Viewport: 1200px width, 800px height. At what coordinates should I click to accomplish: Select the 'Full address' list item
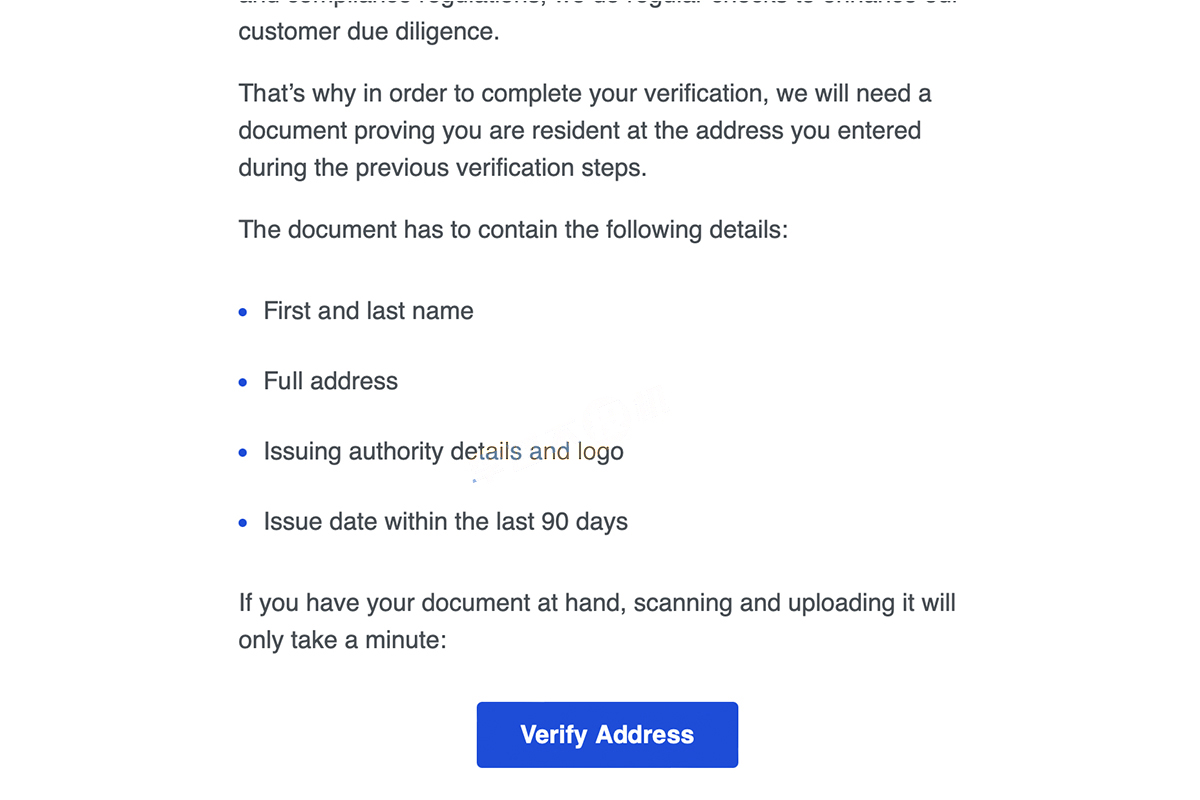pos(330,381)
